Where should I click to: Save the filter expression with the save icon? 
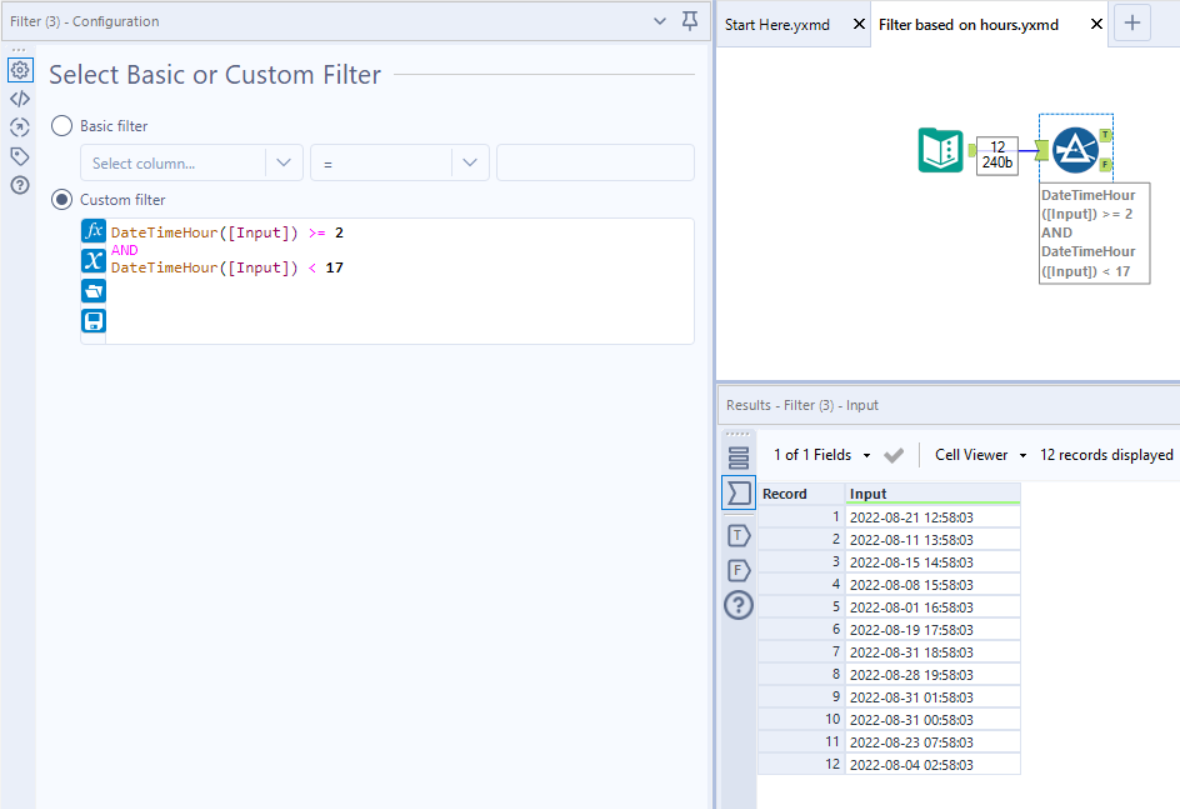point(93,320)
